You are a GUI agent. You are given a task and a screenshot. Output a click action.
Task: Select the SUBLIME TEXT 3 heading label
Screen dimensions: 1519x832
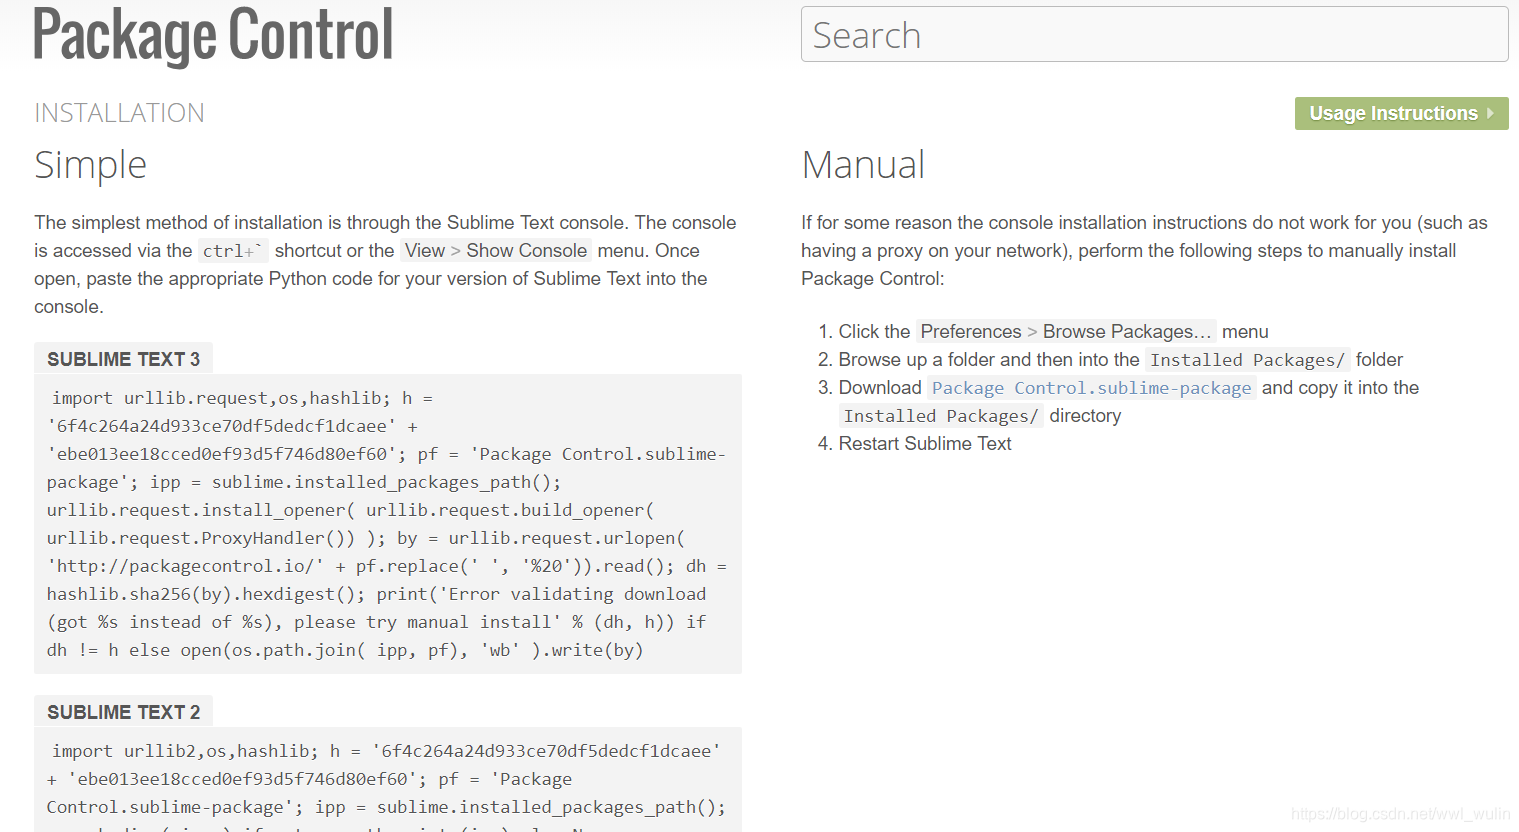(123, 359)
